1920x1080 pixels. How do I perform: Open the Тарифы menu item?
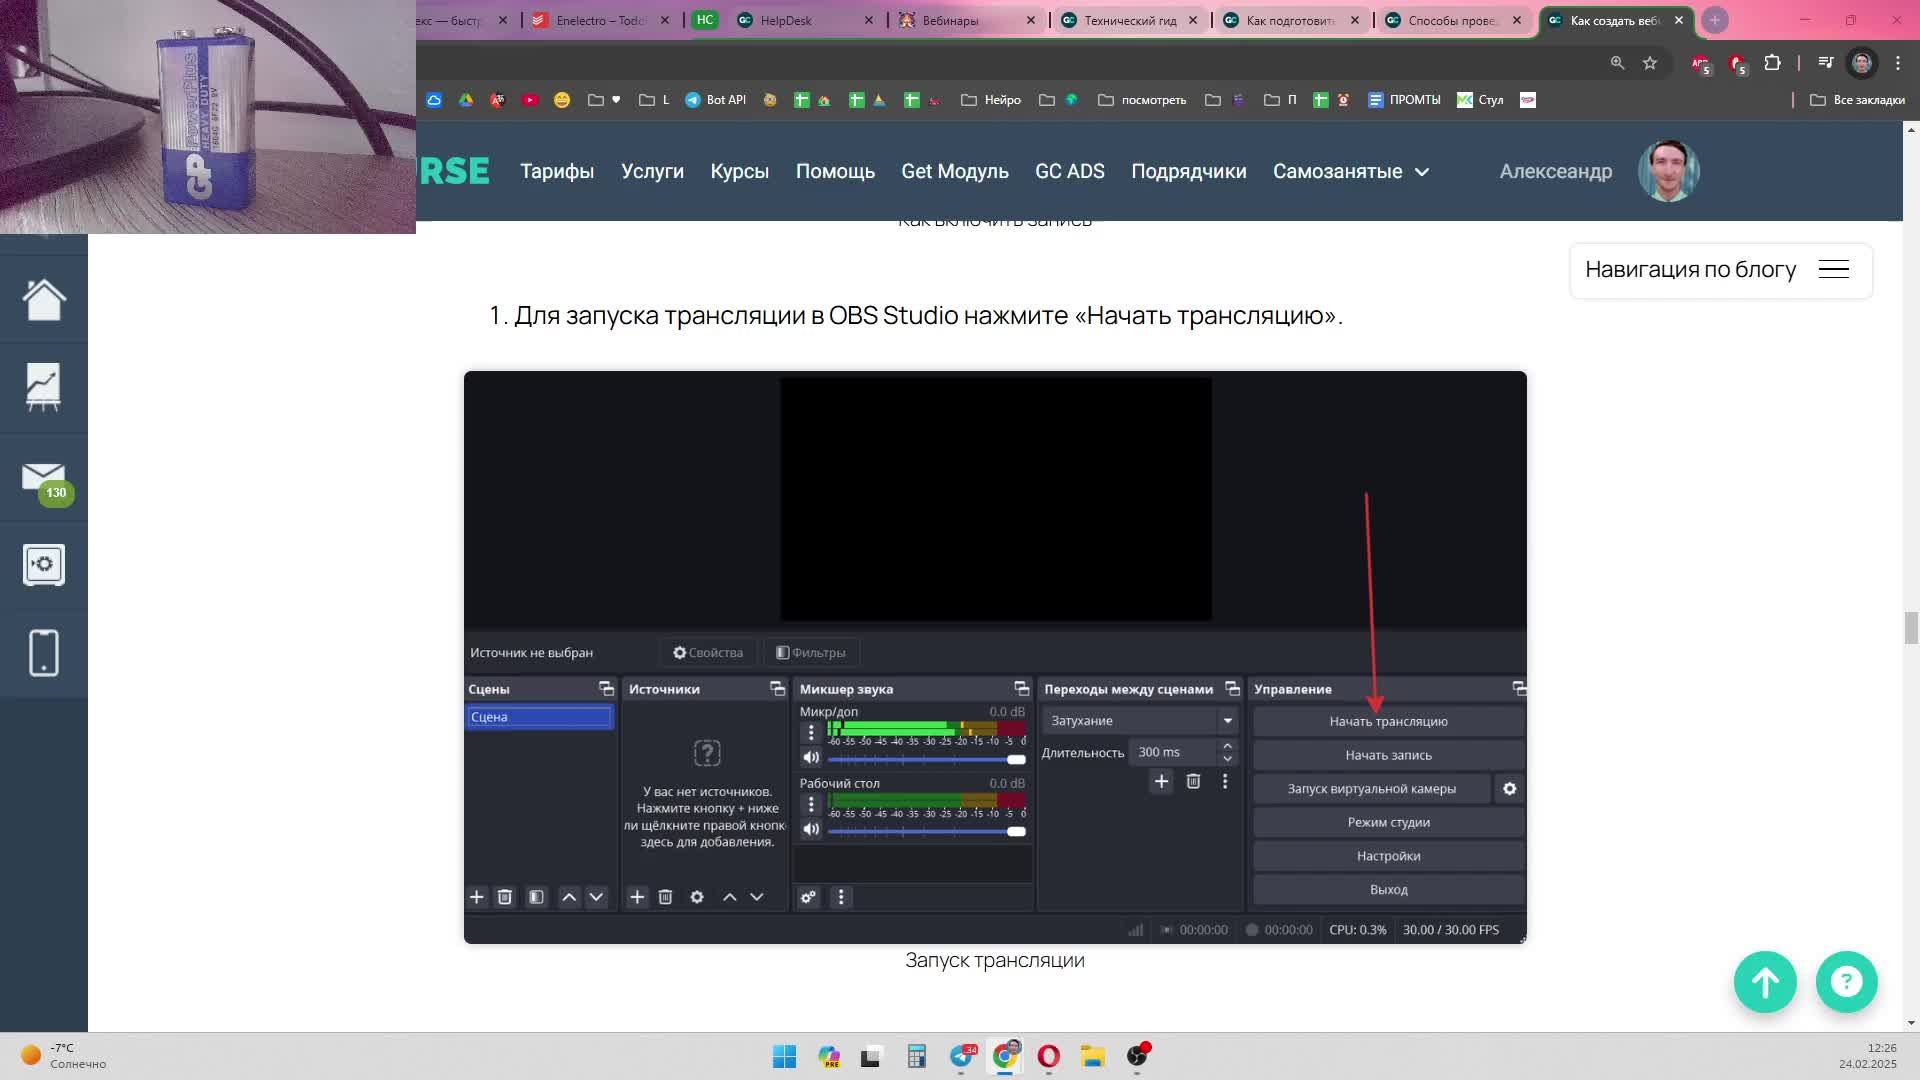557,171
